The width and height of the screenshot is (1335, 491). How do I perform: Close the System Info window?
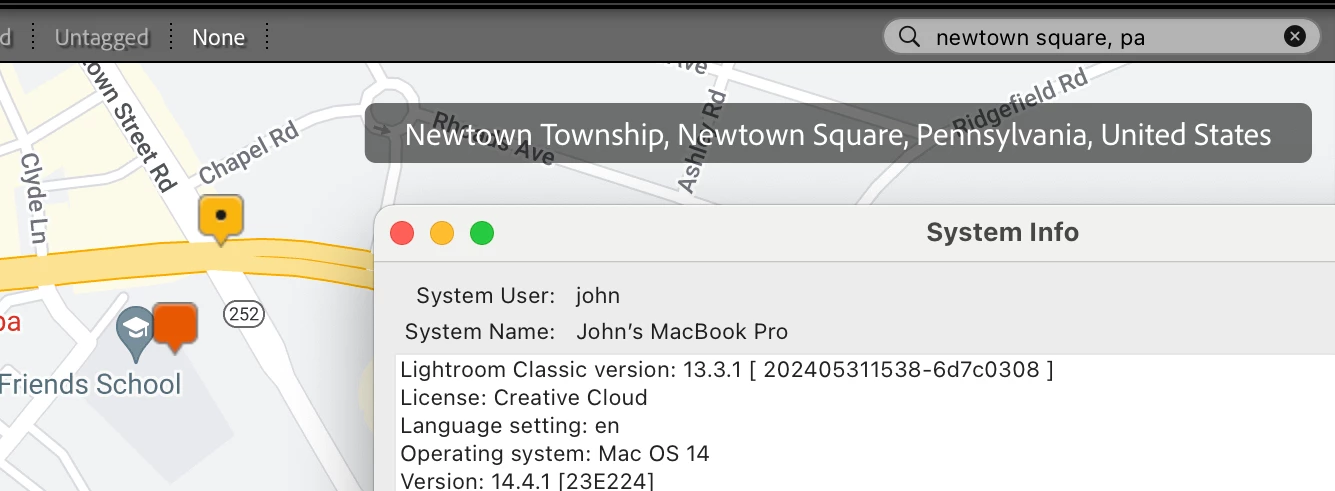pos(402,233)
